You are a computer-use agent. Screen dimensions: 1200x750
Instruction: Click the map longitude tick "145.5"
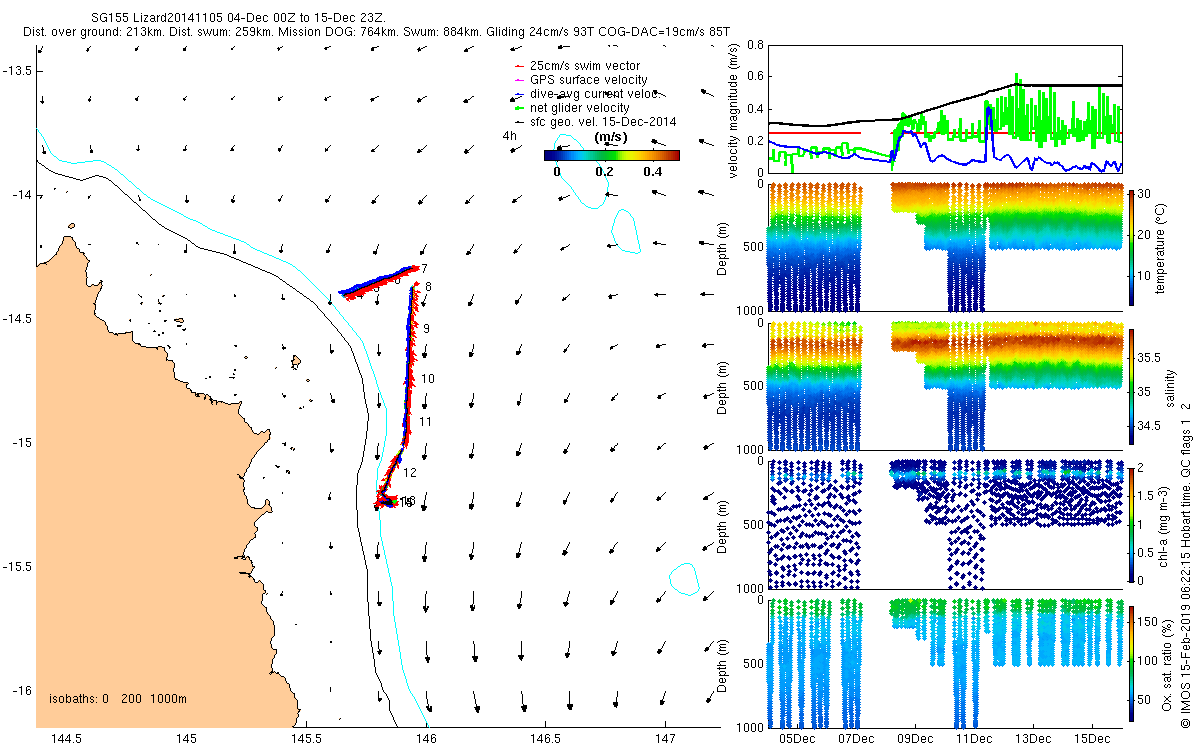305,739
